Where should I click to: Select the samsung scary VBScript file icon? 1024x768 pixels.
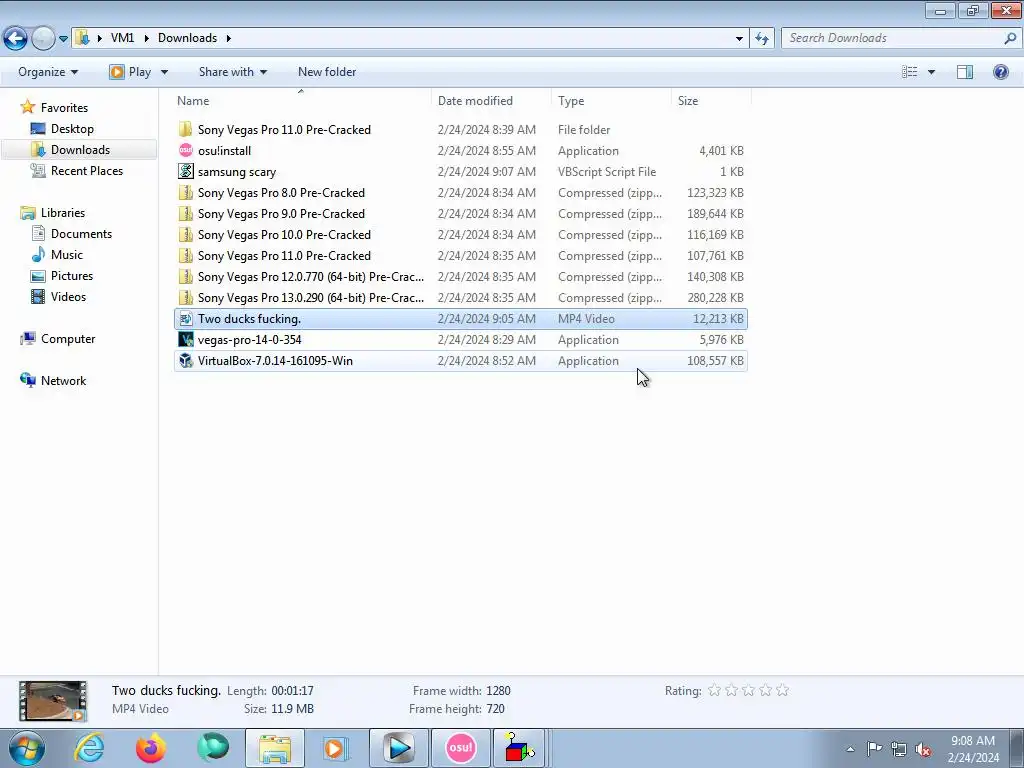coord(185,171)
